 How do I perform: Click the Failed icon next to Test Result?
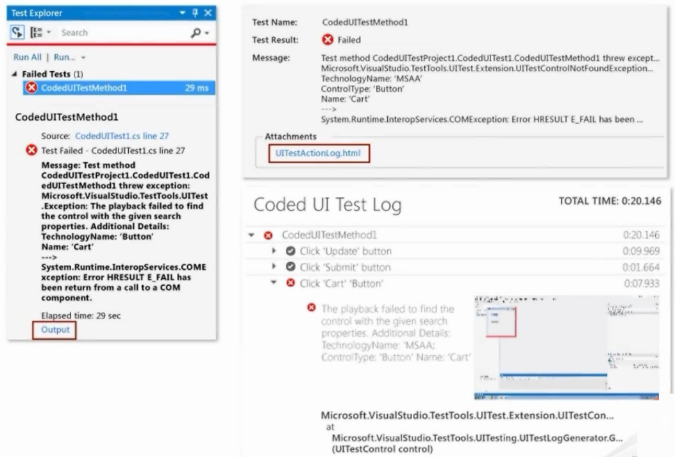point(328,40)
